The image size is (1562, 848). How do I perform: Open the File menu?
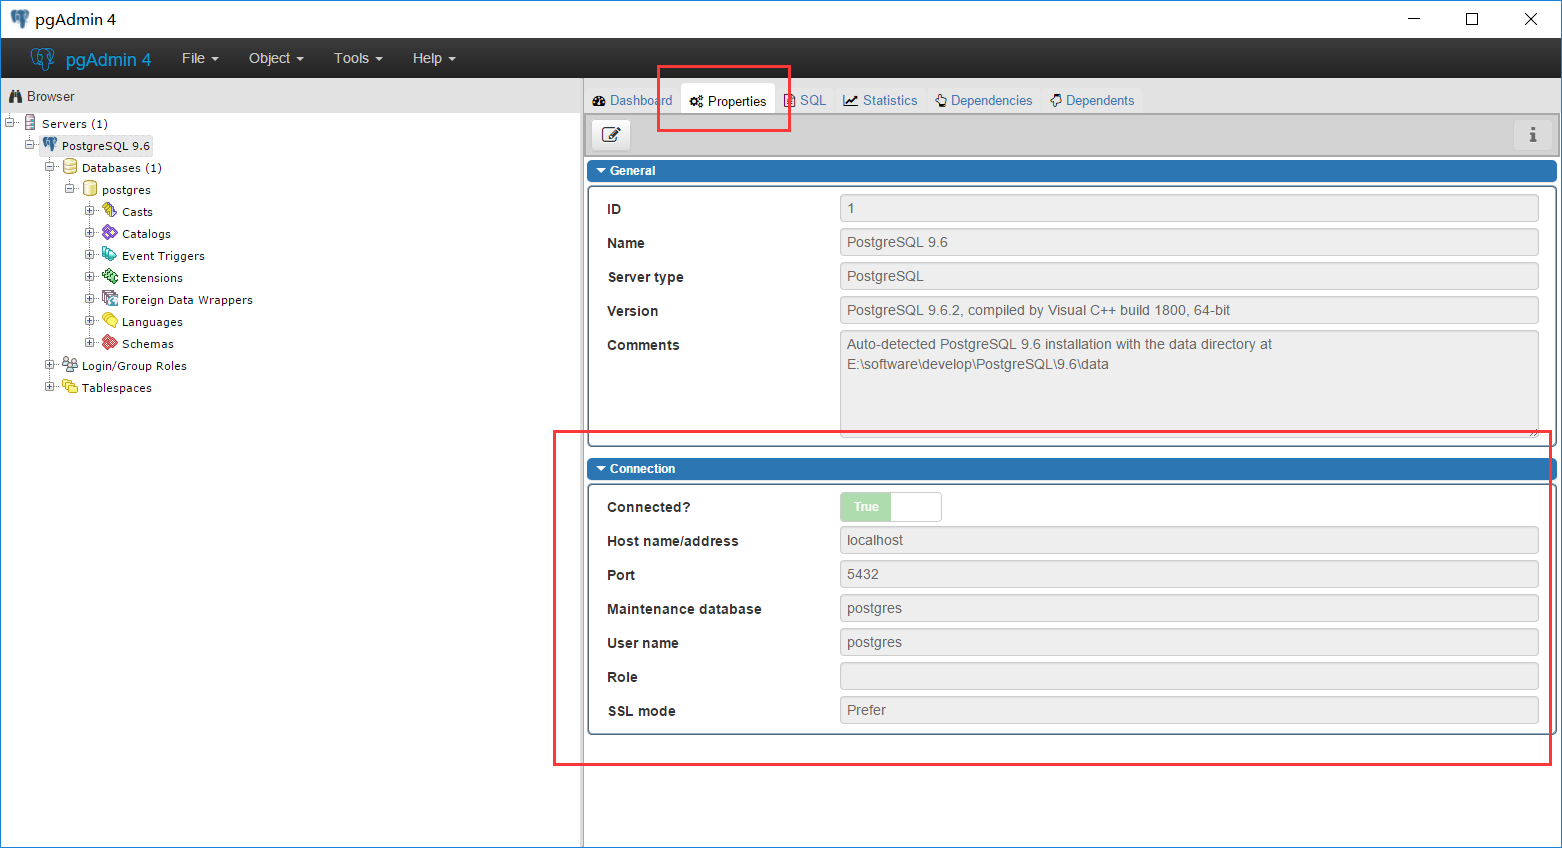point(200,58)
